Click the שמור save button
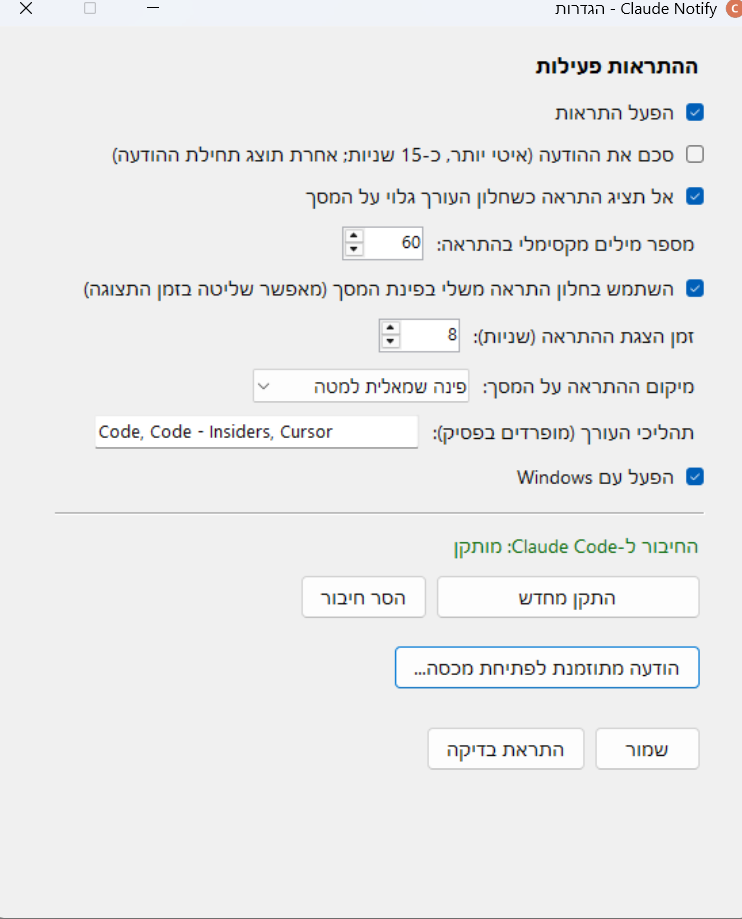 (x=647, y=749)
